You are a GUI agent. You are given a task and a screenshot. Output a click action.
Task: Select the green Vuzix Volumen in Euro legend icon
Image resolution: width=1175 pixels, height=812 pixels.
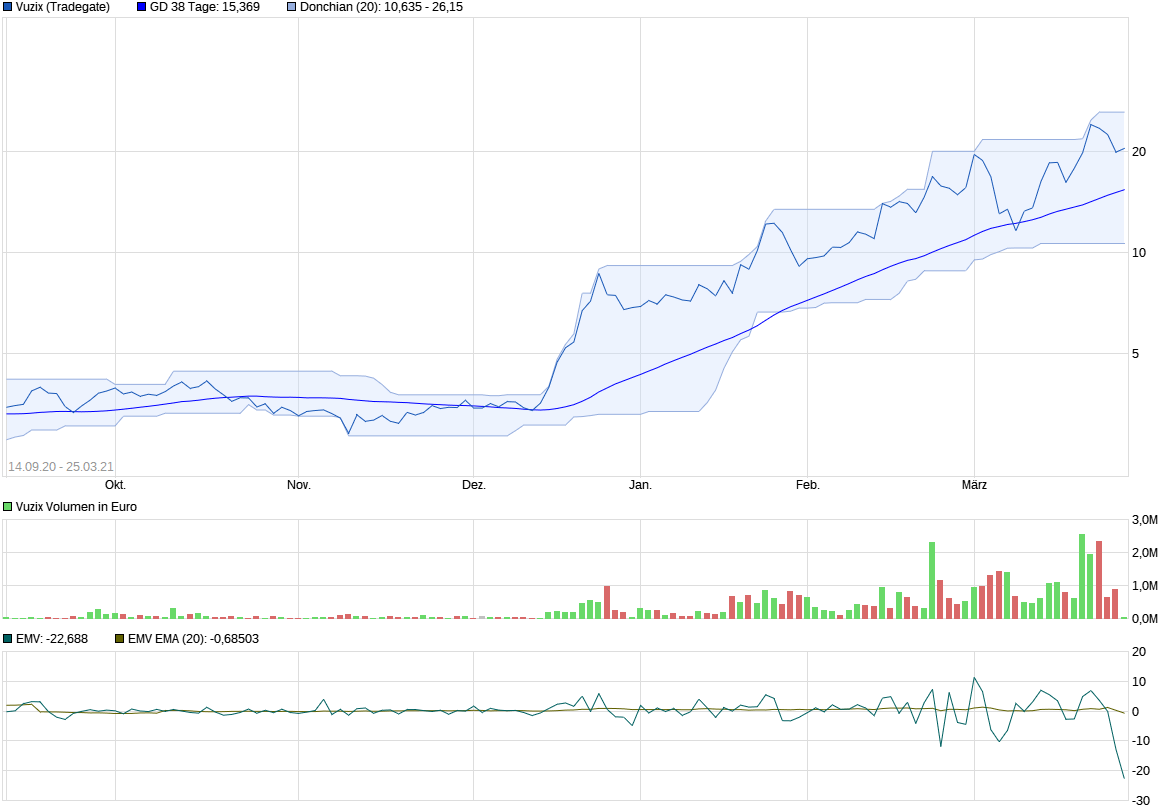pos(8,507)
